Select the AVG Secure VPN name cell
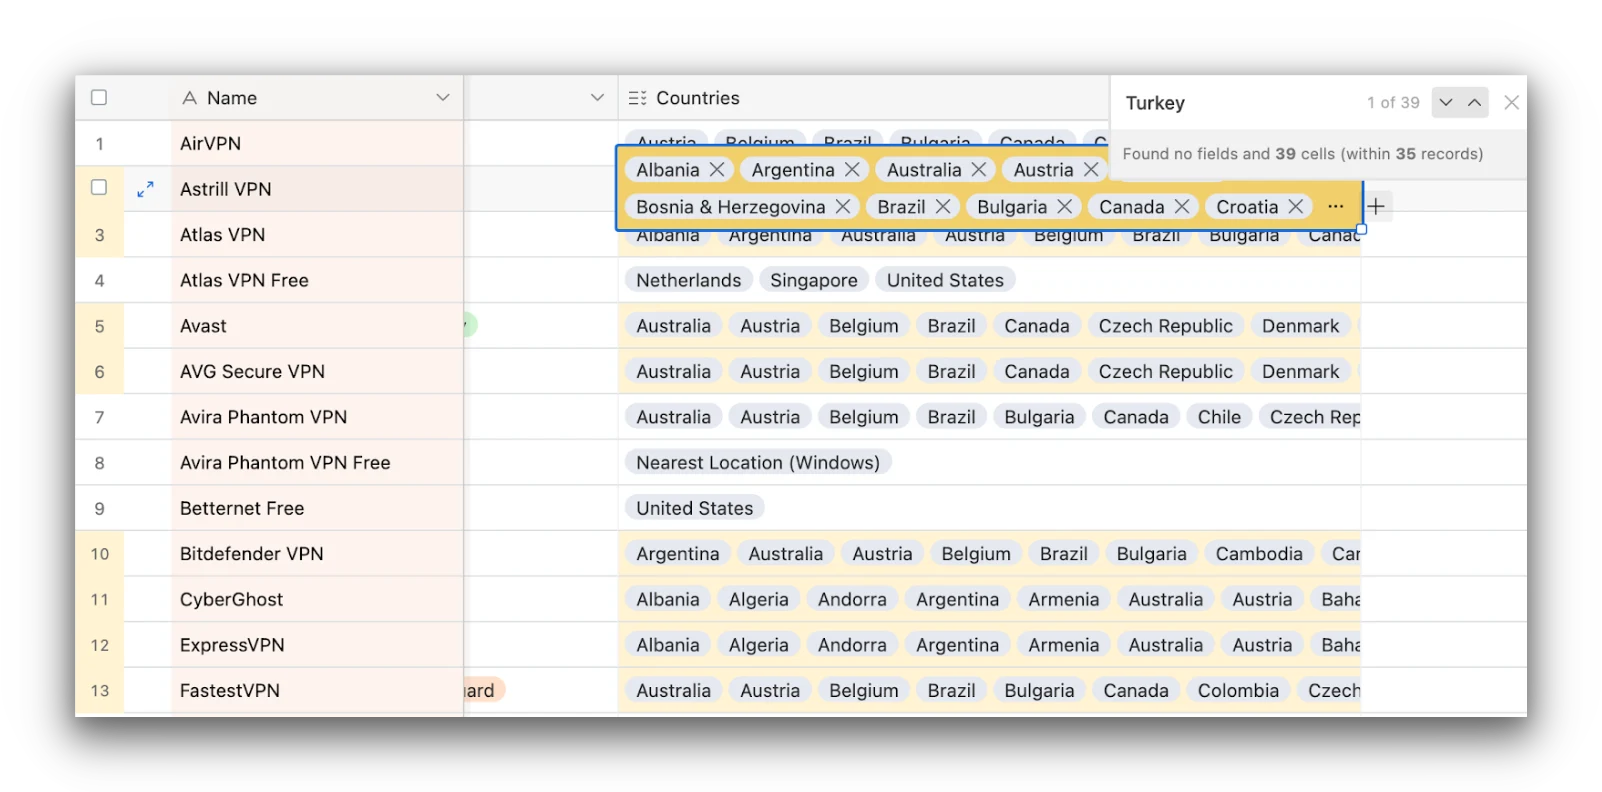Viewport: 1602px width, 792px height. tap(317, 372)
